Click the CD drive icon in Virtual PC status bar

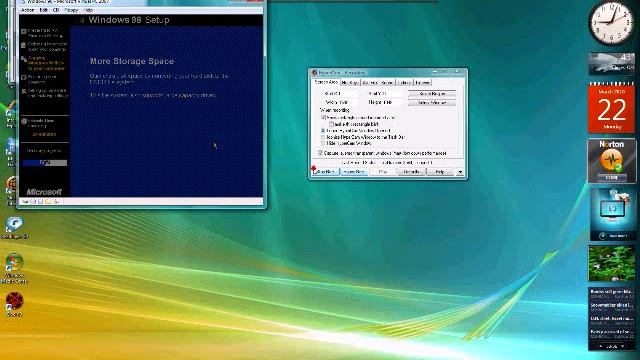coord(33,202)
